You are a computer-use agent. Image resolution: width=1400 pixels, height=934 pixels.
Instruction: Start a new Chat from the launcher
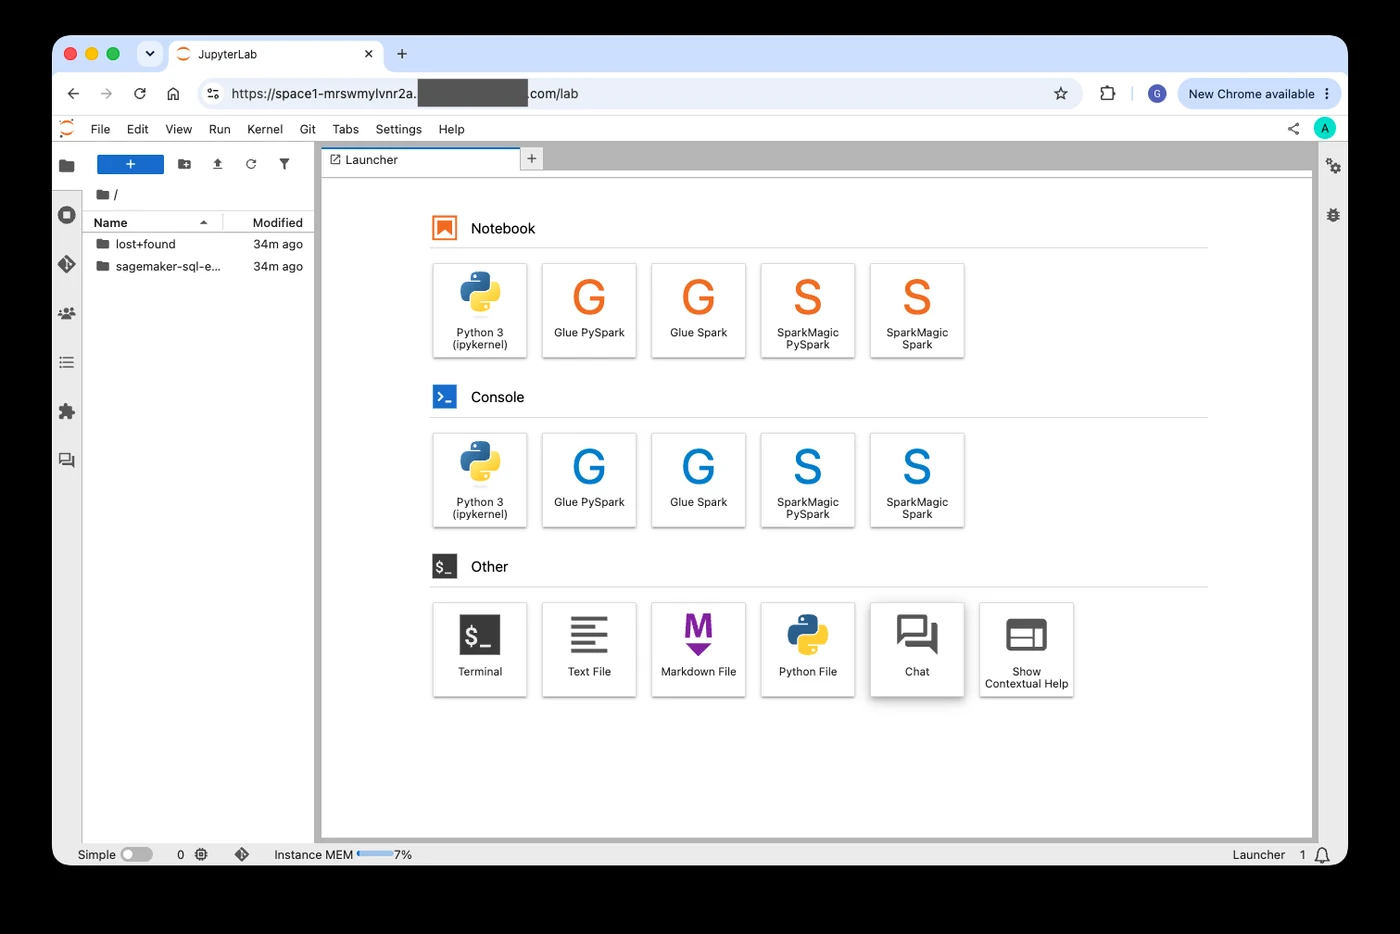[x=917, y=649]
